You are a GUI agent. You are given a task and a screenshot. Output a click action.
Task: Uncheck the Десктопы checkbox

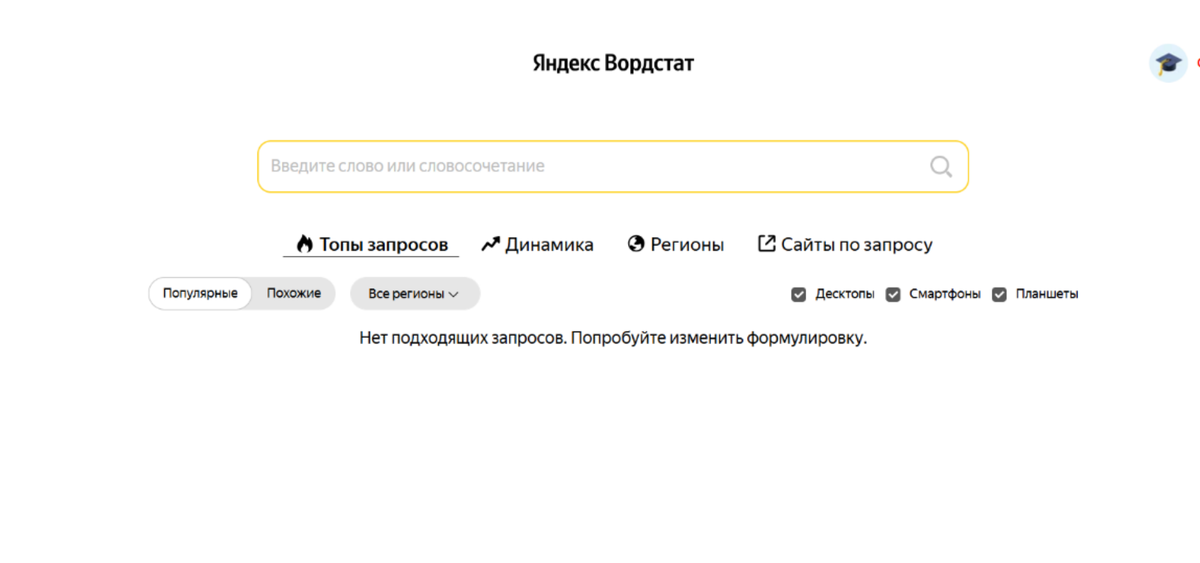point(798,294)
